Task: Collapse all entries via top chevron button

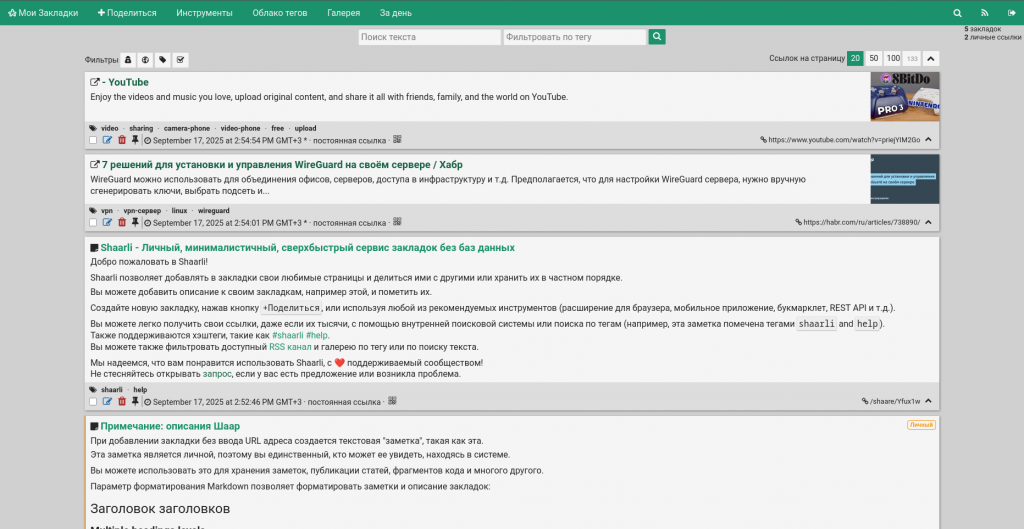Action: [x=931, y=59]
